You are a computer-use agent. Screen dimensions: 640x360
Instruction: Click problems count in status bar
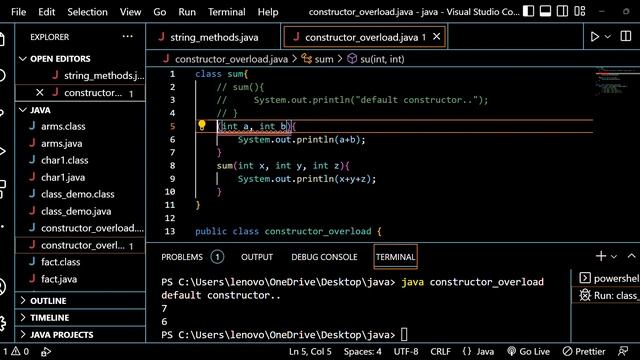[x=16, y=351]
